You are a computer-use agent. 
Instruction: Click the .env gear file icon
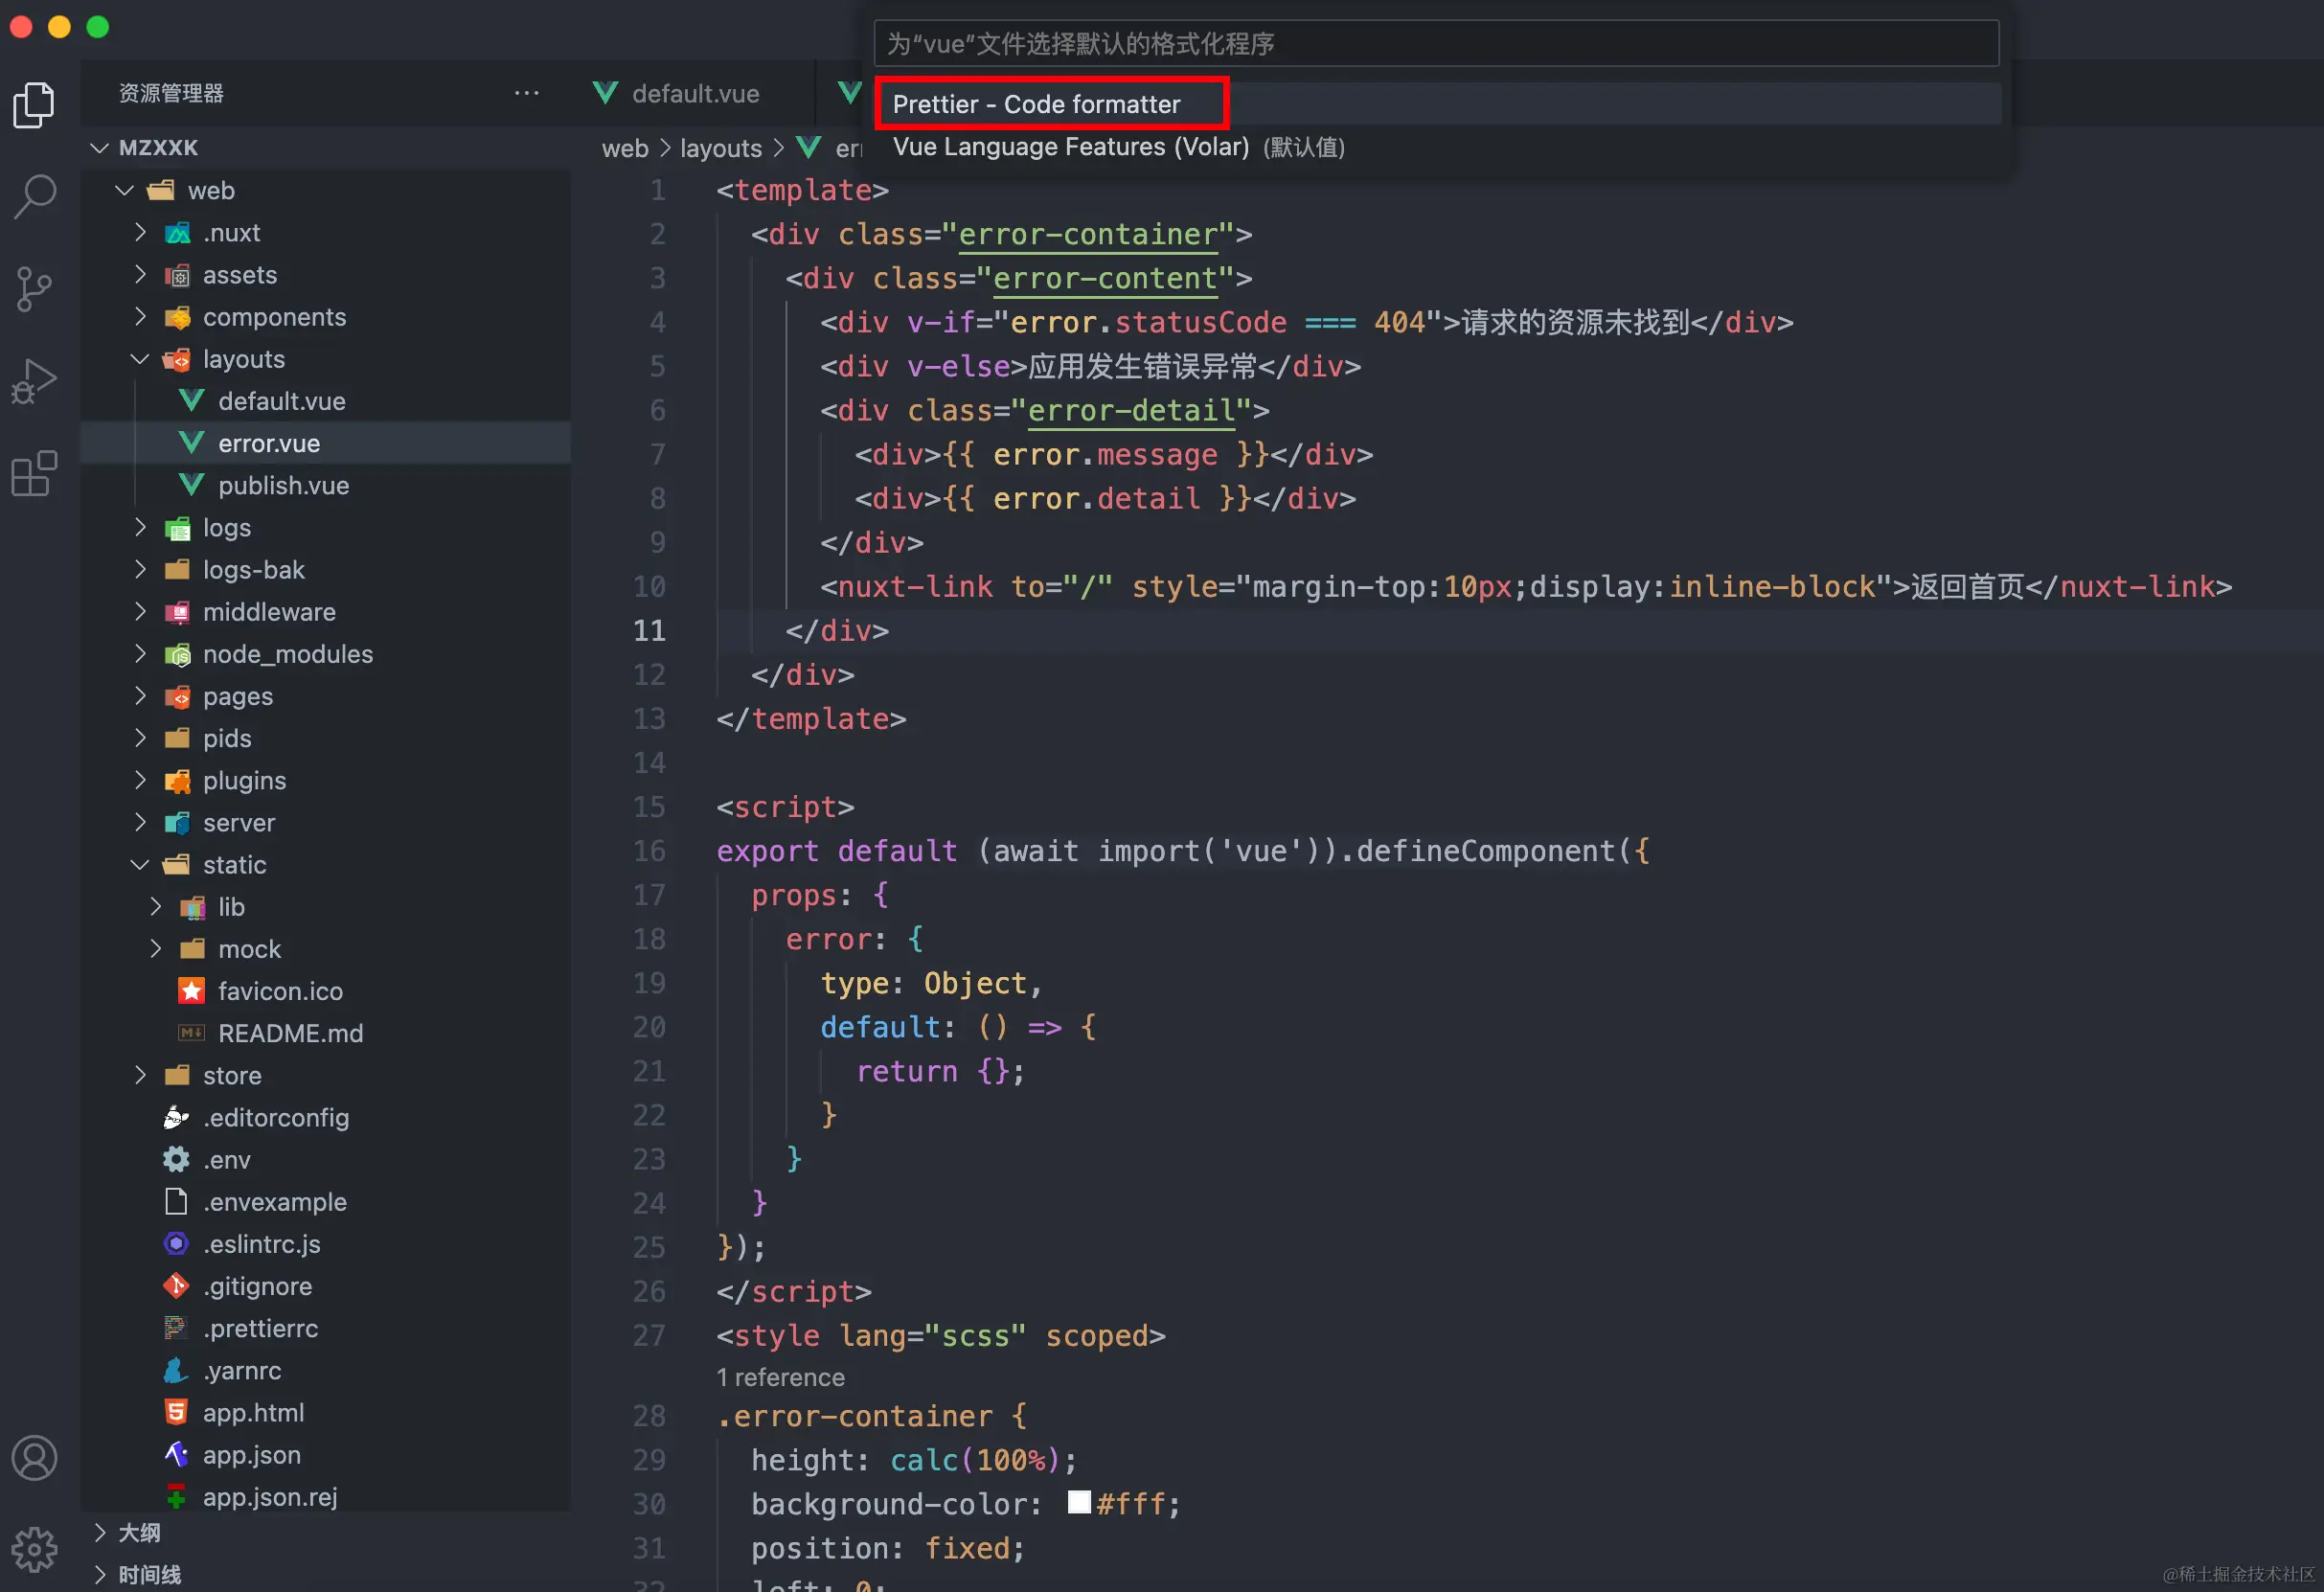tap(176, 1160)
